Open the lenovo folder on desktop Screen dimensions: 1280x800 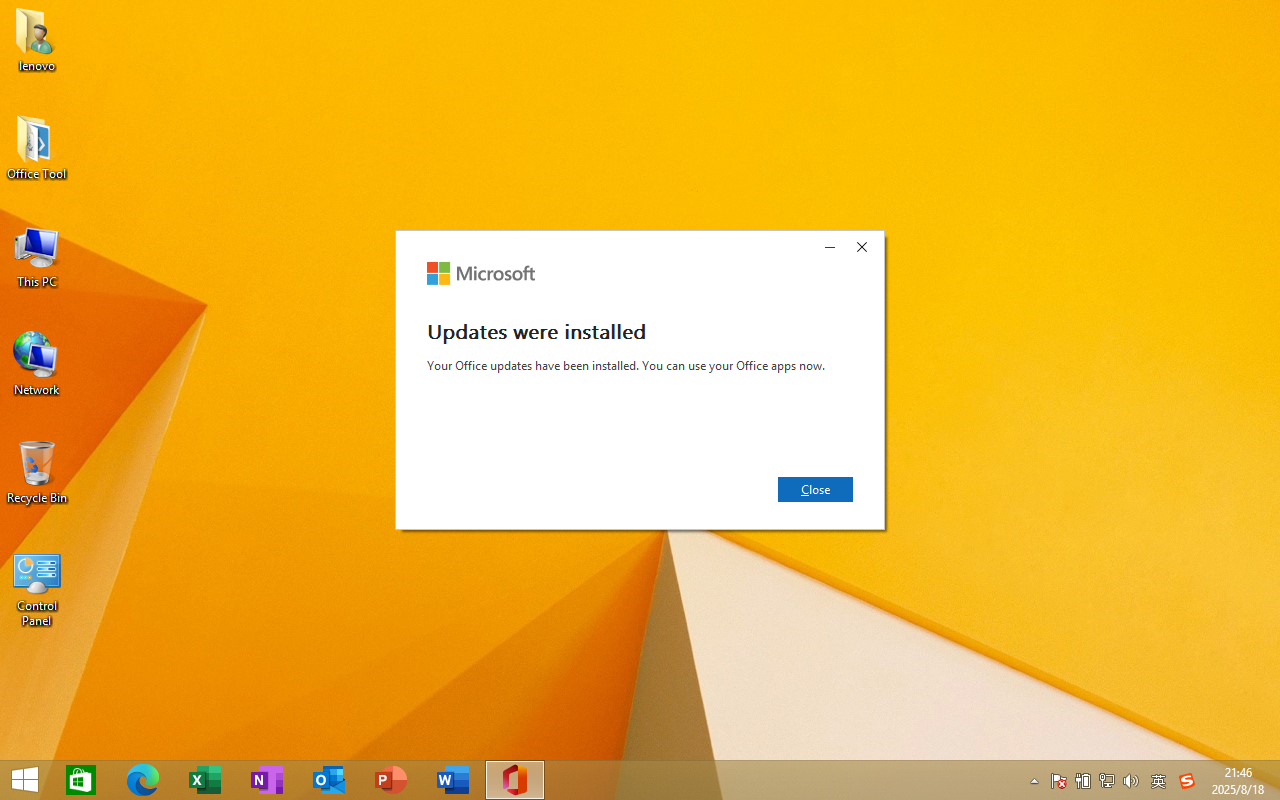click(36, 40)
